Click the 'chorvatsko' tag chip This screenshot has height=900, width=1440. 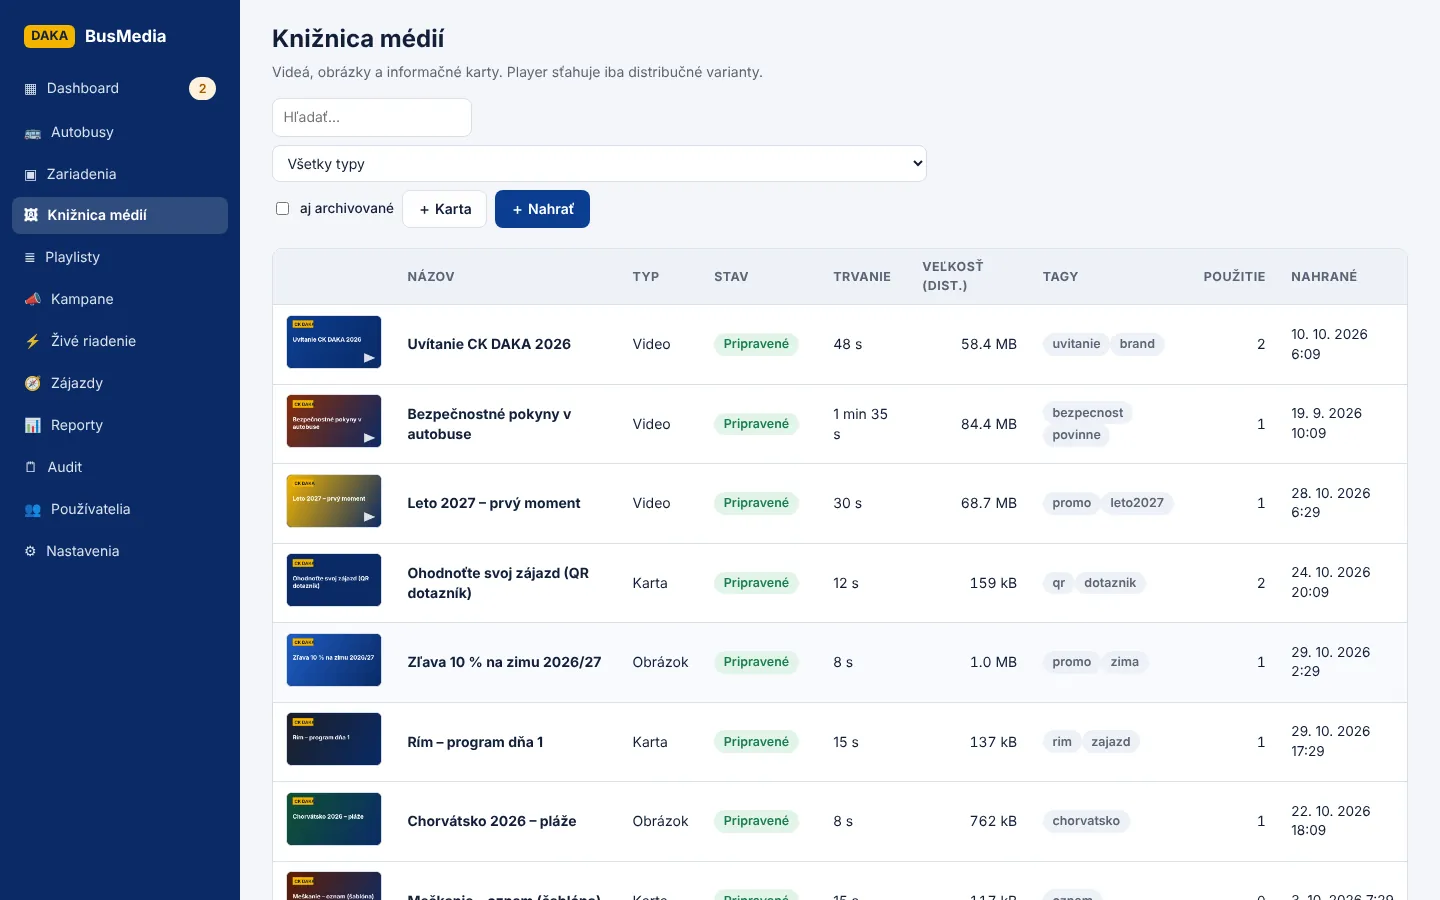point(1086,821)
